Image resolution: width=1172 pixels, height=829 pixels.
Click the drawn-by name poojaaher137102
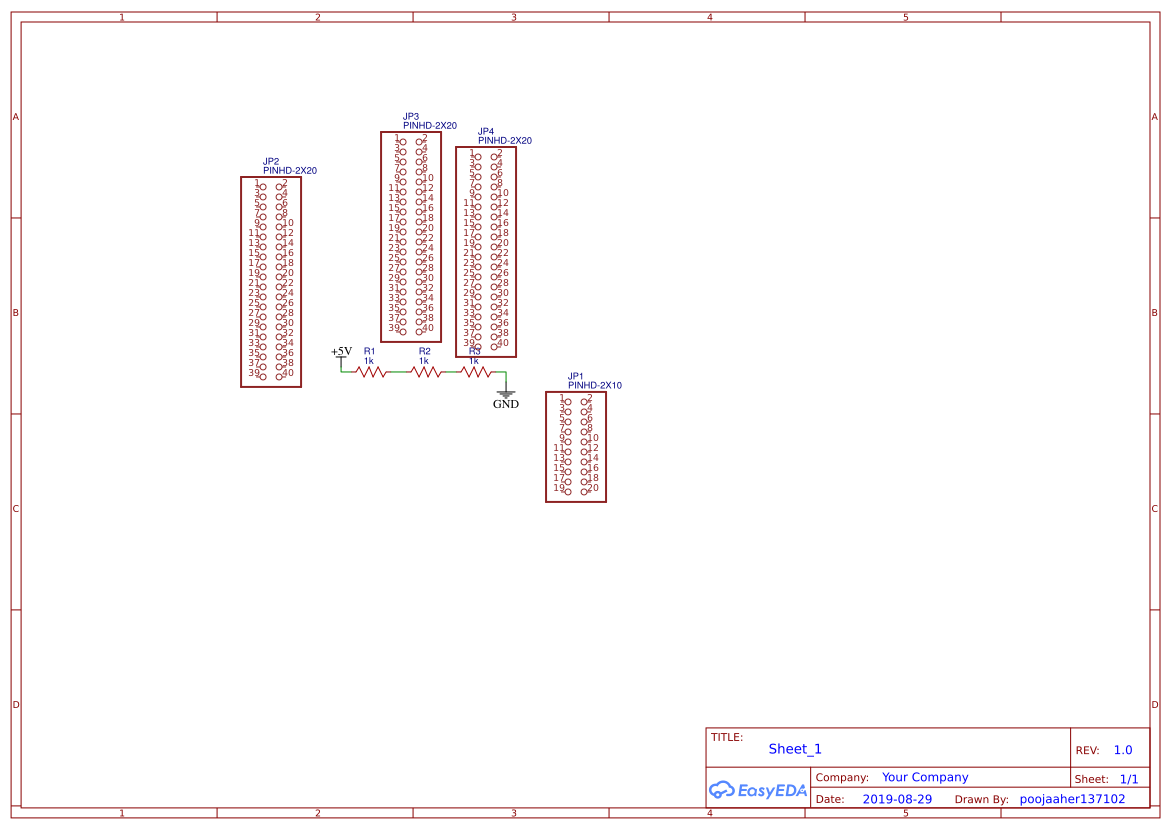pyautogui.click(x=1072, y=799)
